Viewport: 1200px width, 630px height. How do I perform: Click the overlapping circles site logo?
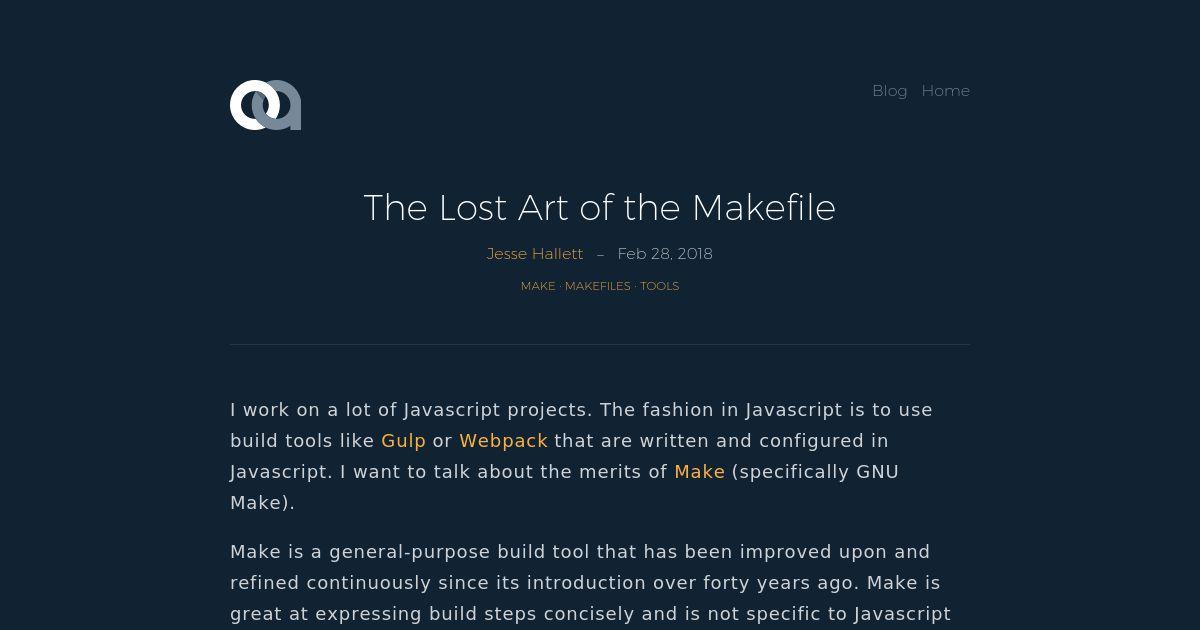tap(265, 105)
